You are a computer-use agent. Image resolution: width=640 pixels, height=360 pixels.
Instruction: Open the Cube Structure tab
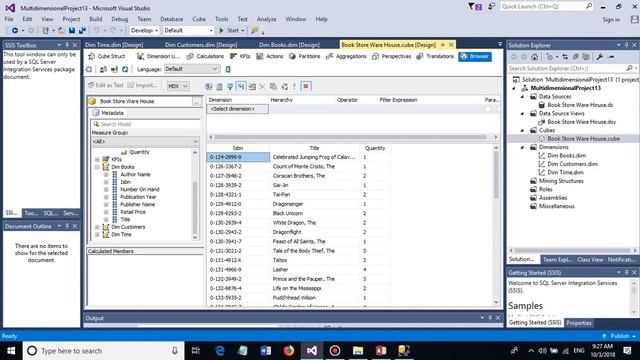tap(107, 56)
